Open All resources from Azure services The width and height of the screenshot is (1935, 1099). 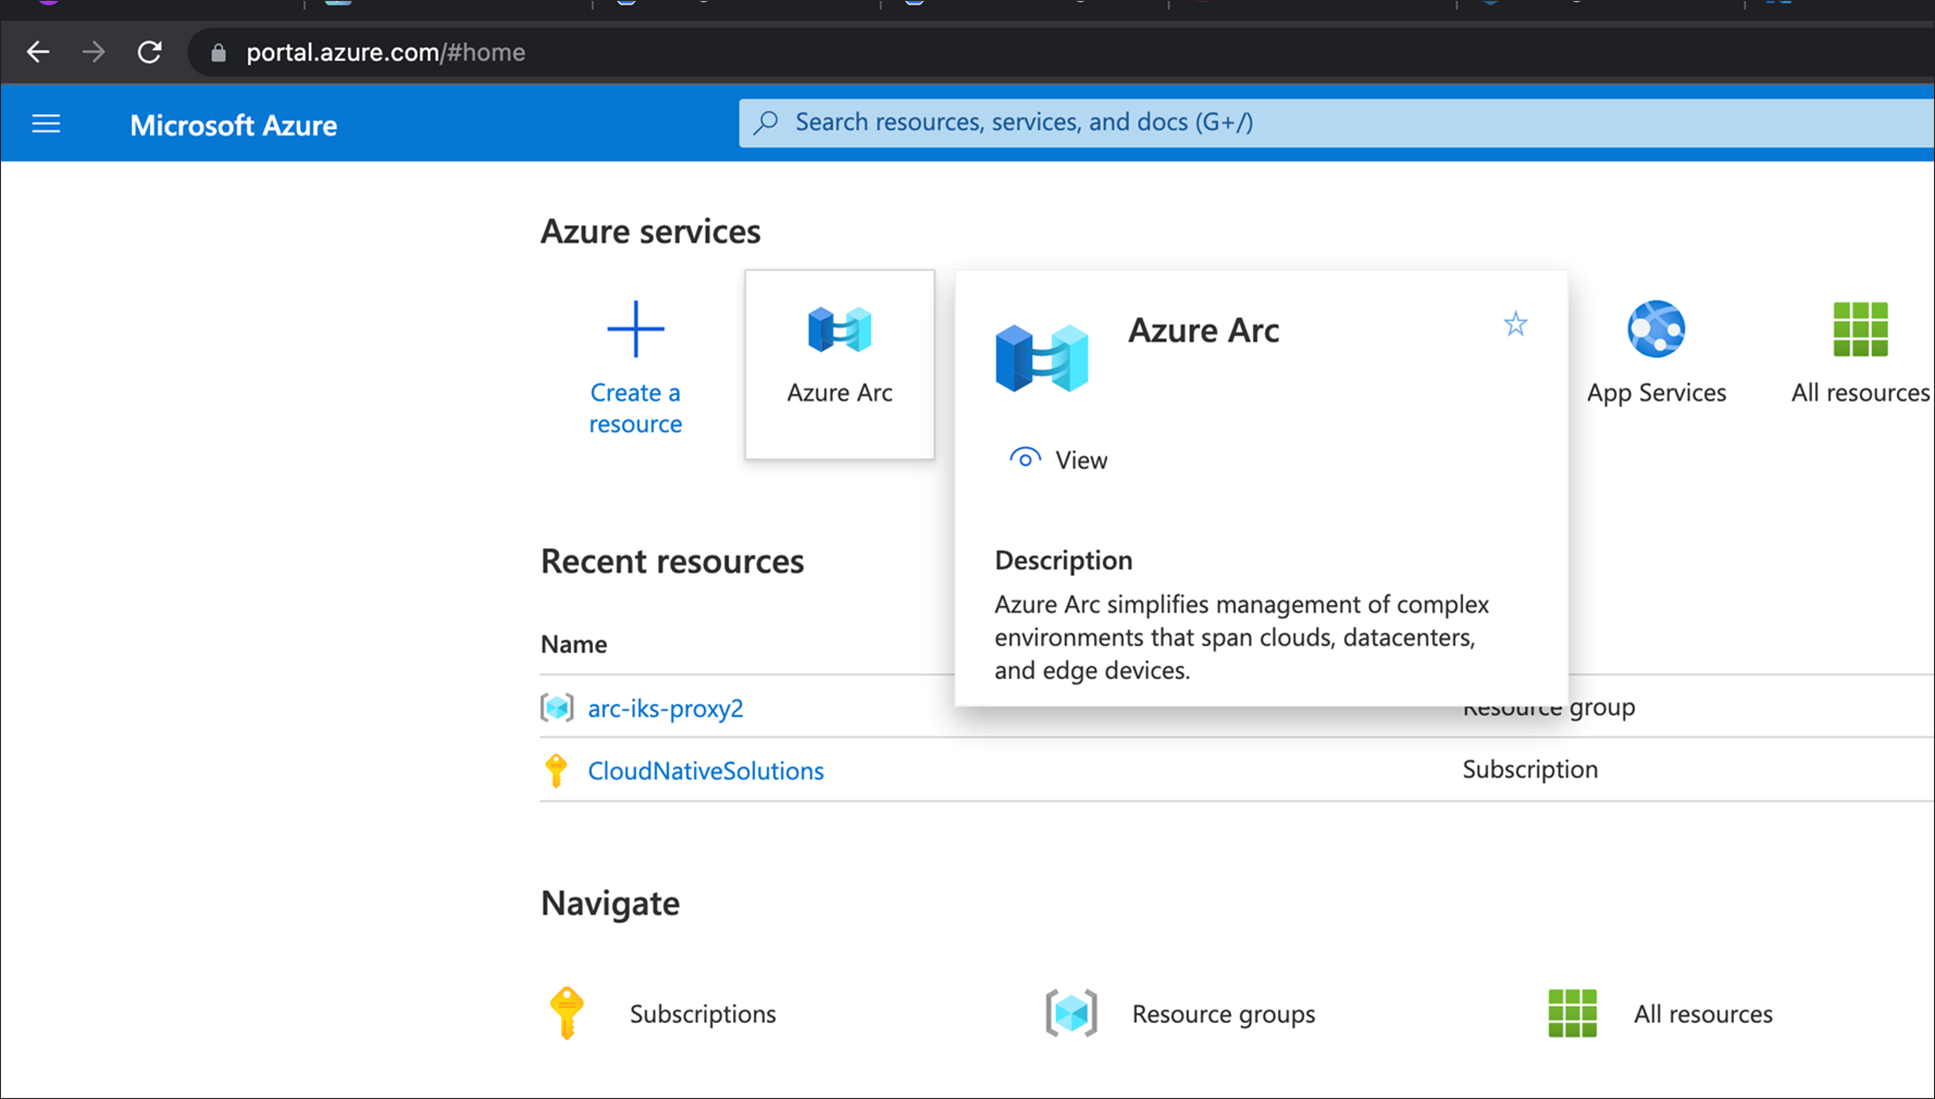pos(1858,350)
